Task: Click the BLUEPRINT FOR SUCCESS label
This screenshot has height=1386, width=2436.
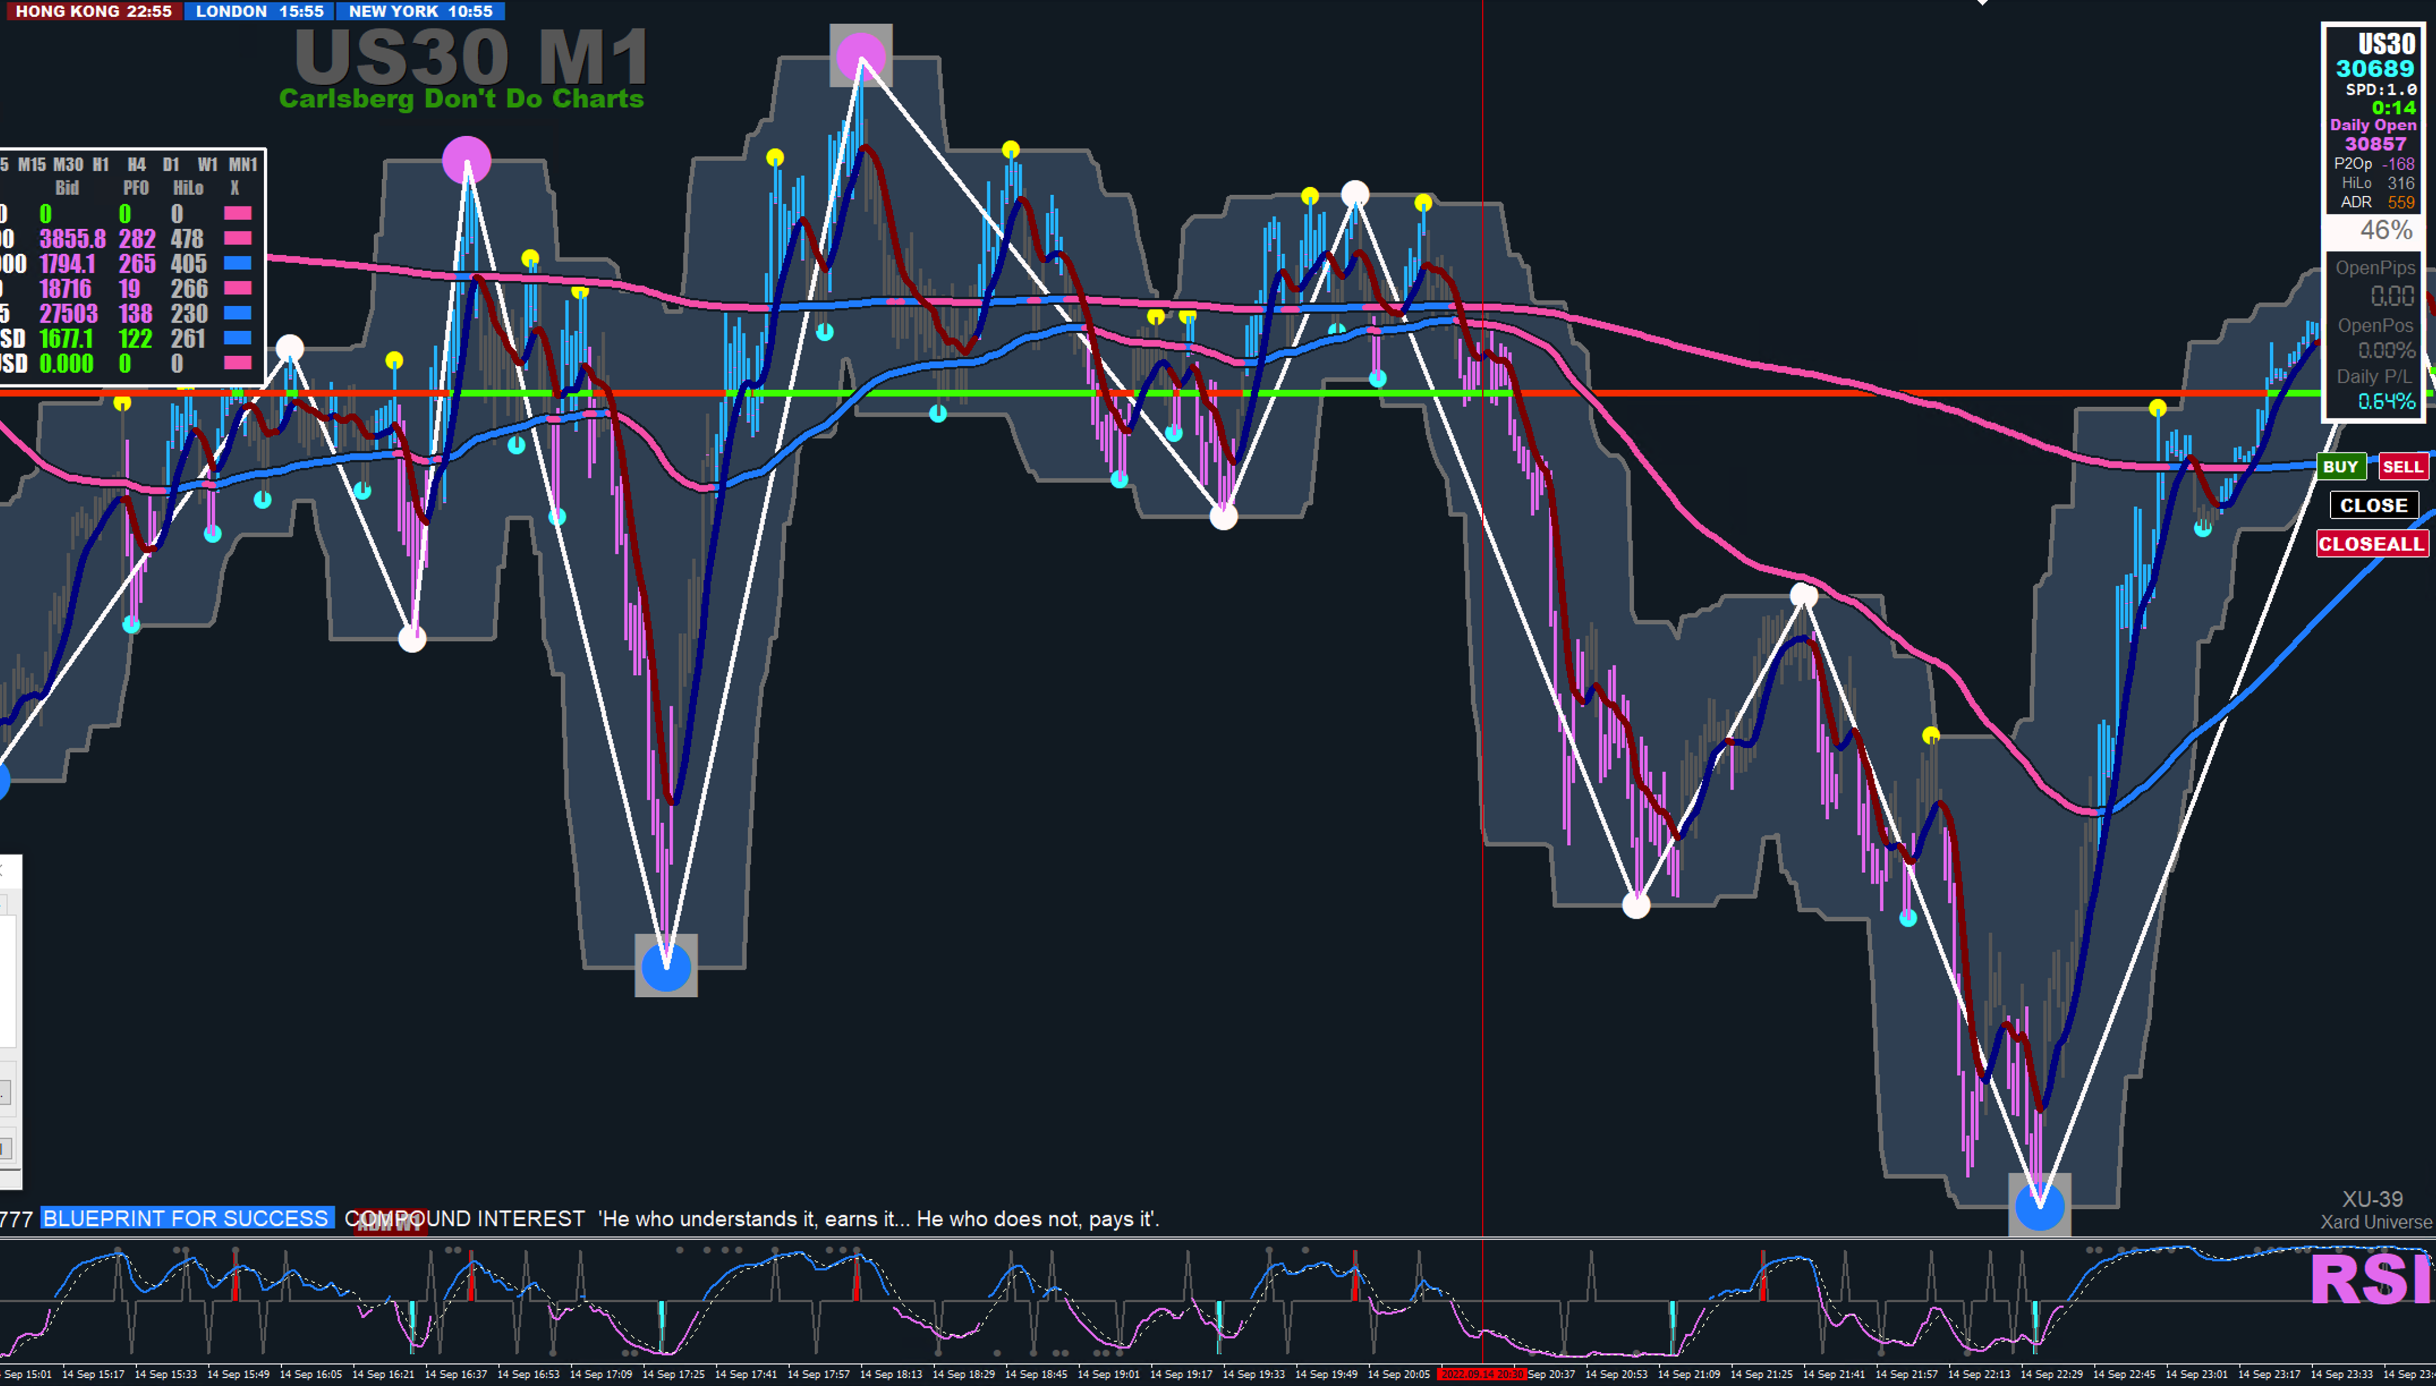Action: coord(186,1218)
